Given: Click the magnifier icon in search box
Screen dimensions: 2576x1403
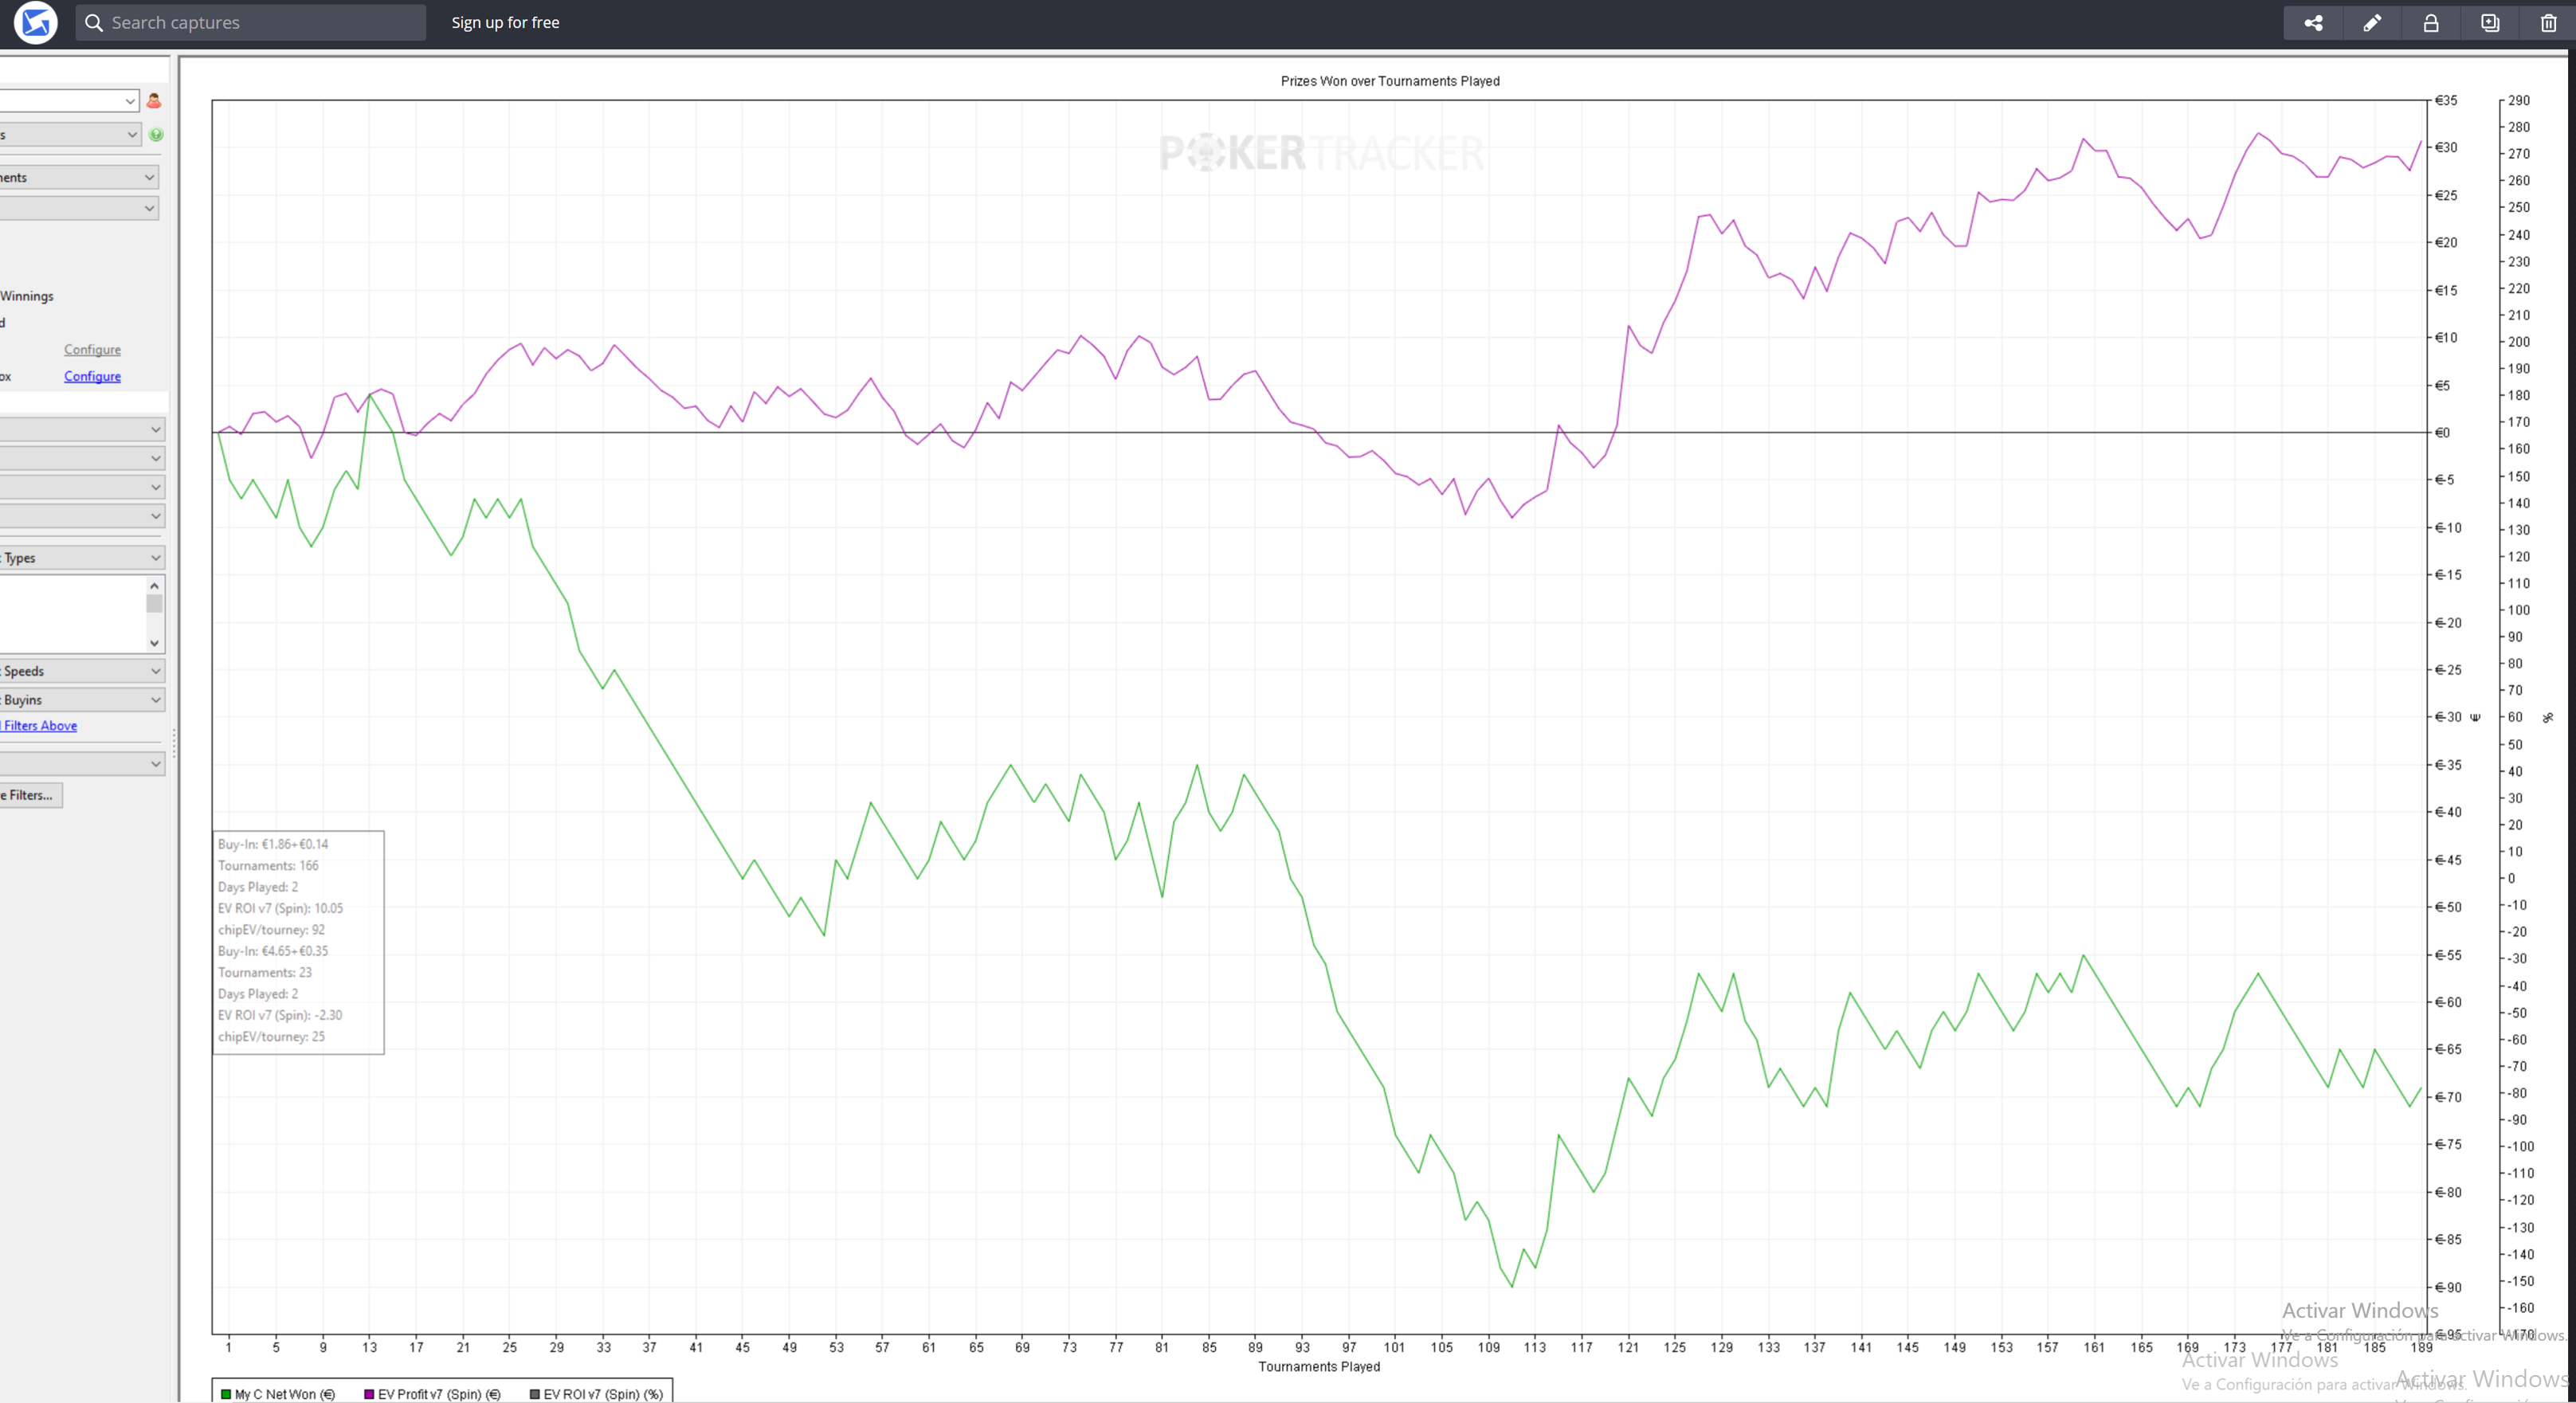Looking at the screenshot, I should [x=94, y=23].
